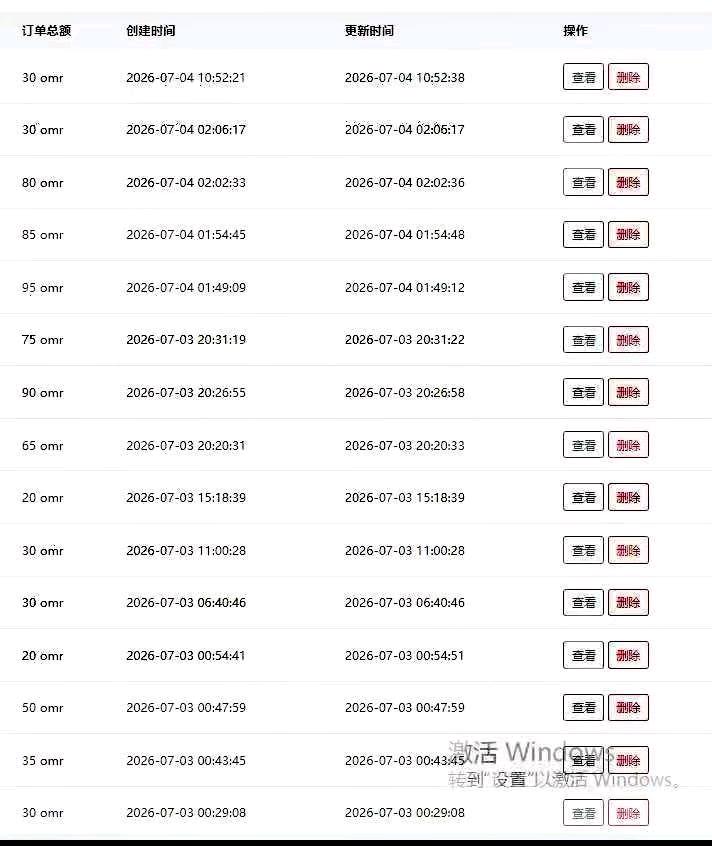Delete the 95 omr order

[x=628, y=287]
